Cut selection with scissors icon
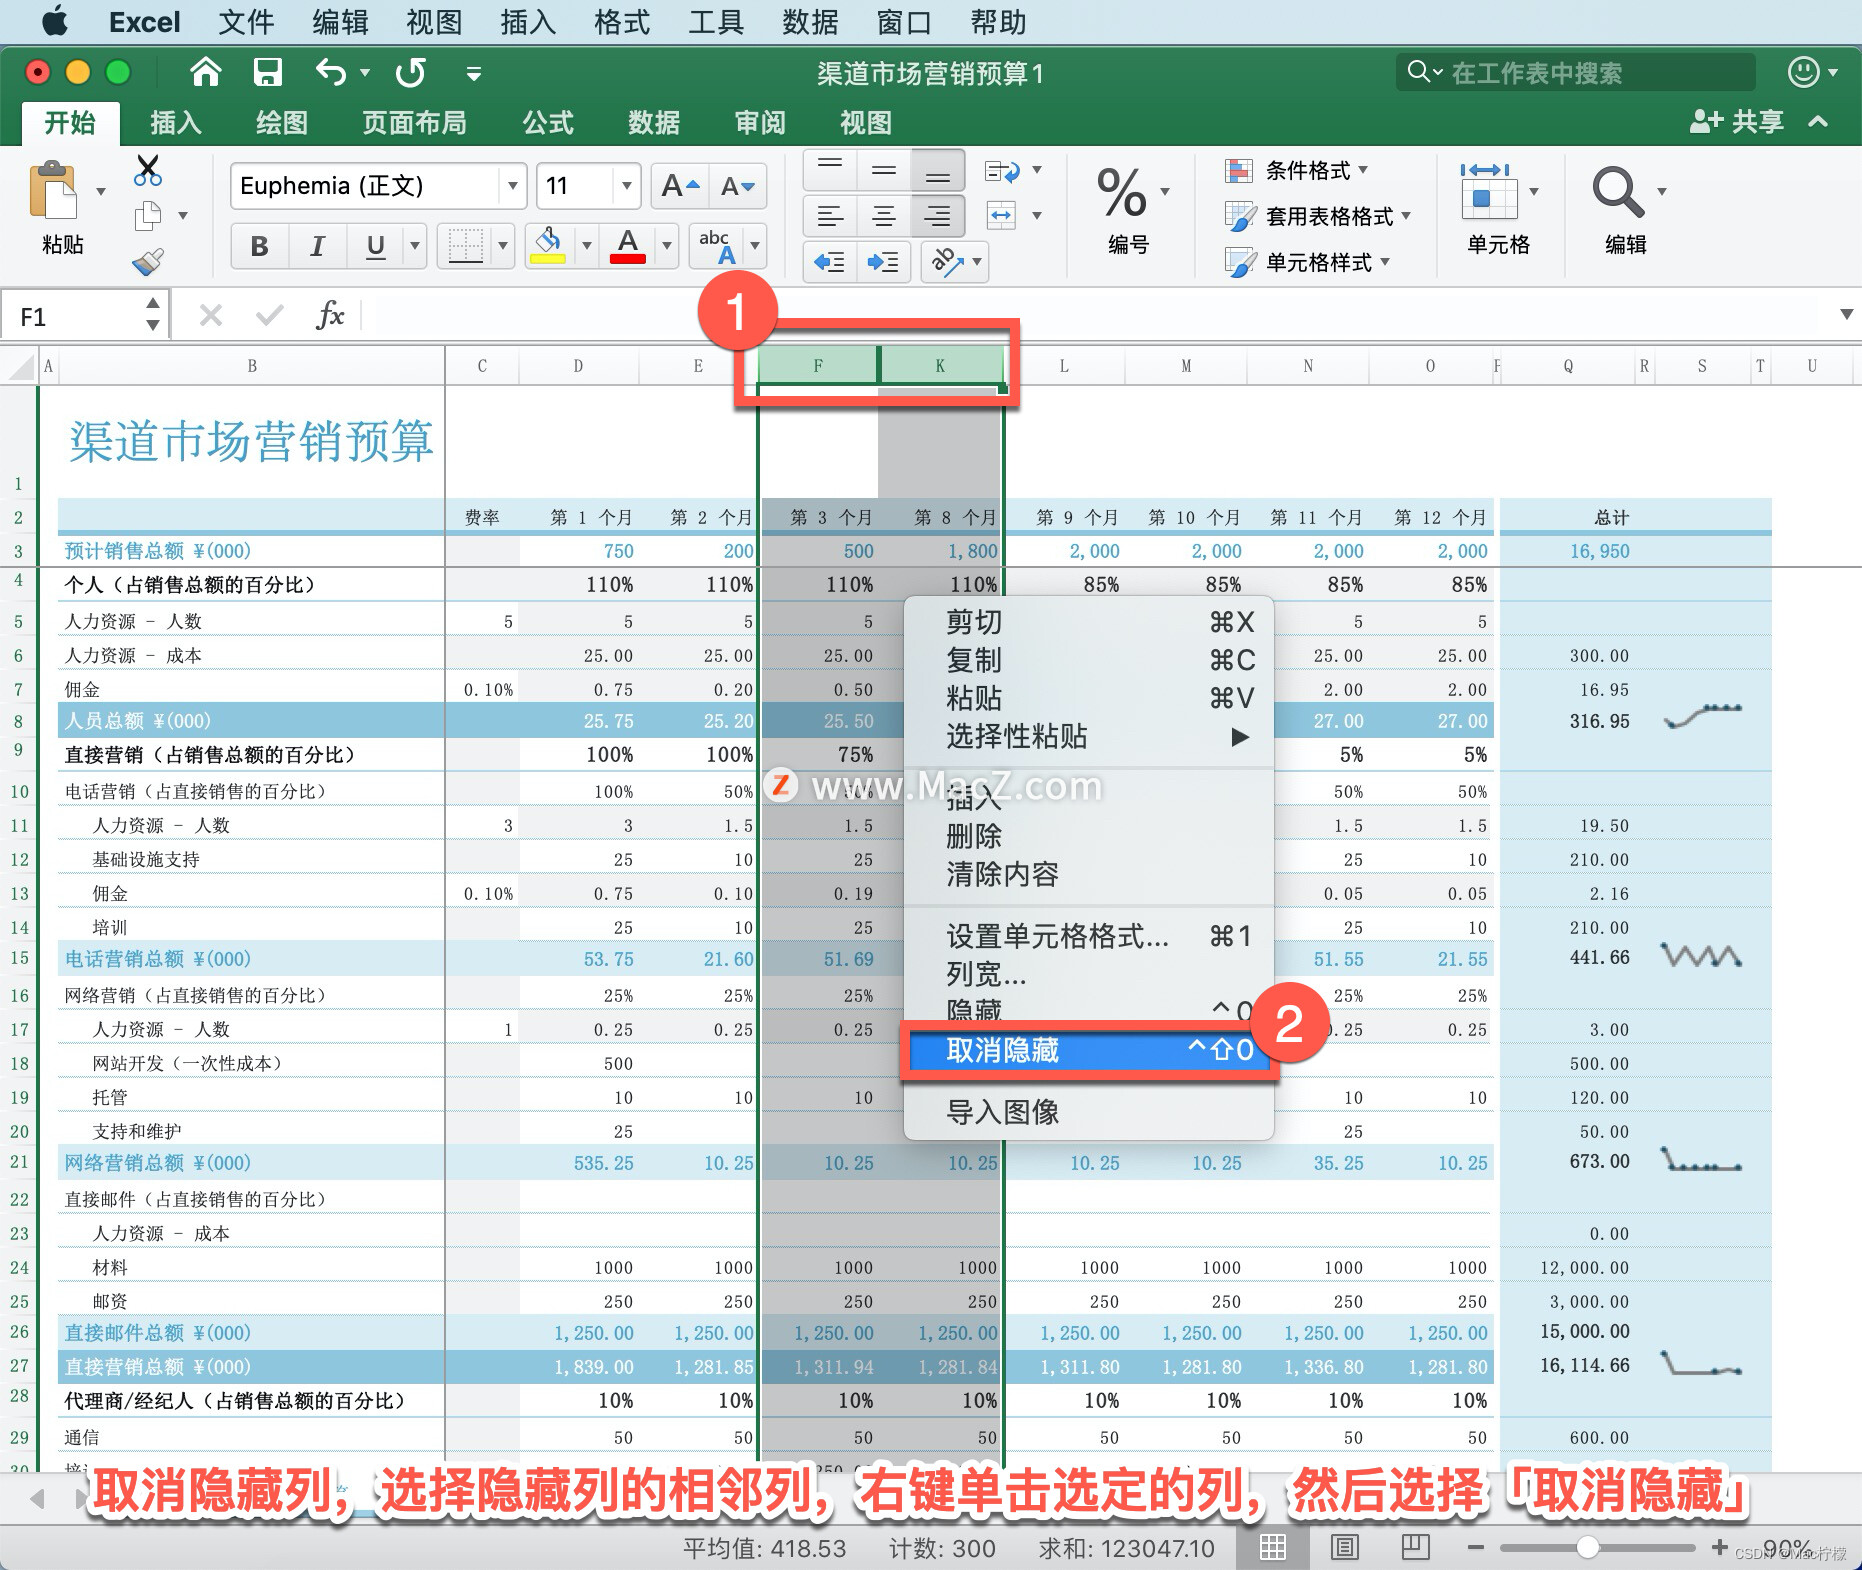This screenshot has width=1862, height=1570. 148,170
